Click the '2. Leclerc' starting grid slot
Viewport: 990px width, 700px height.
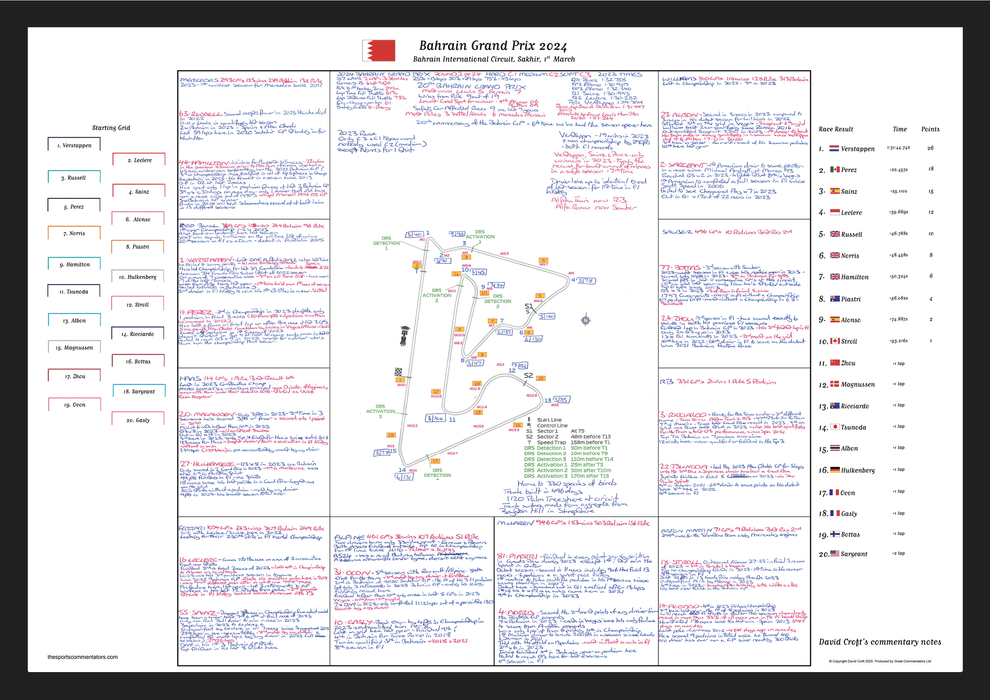[x=138, y=160]
